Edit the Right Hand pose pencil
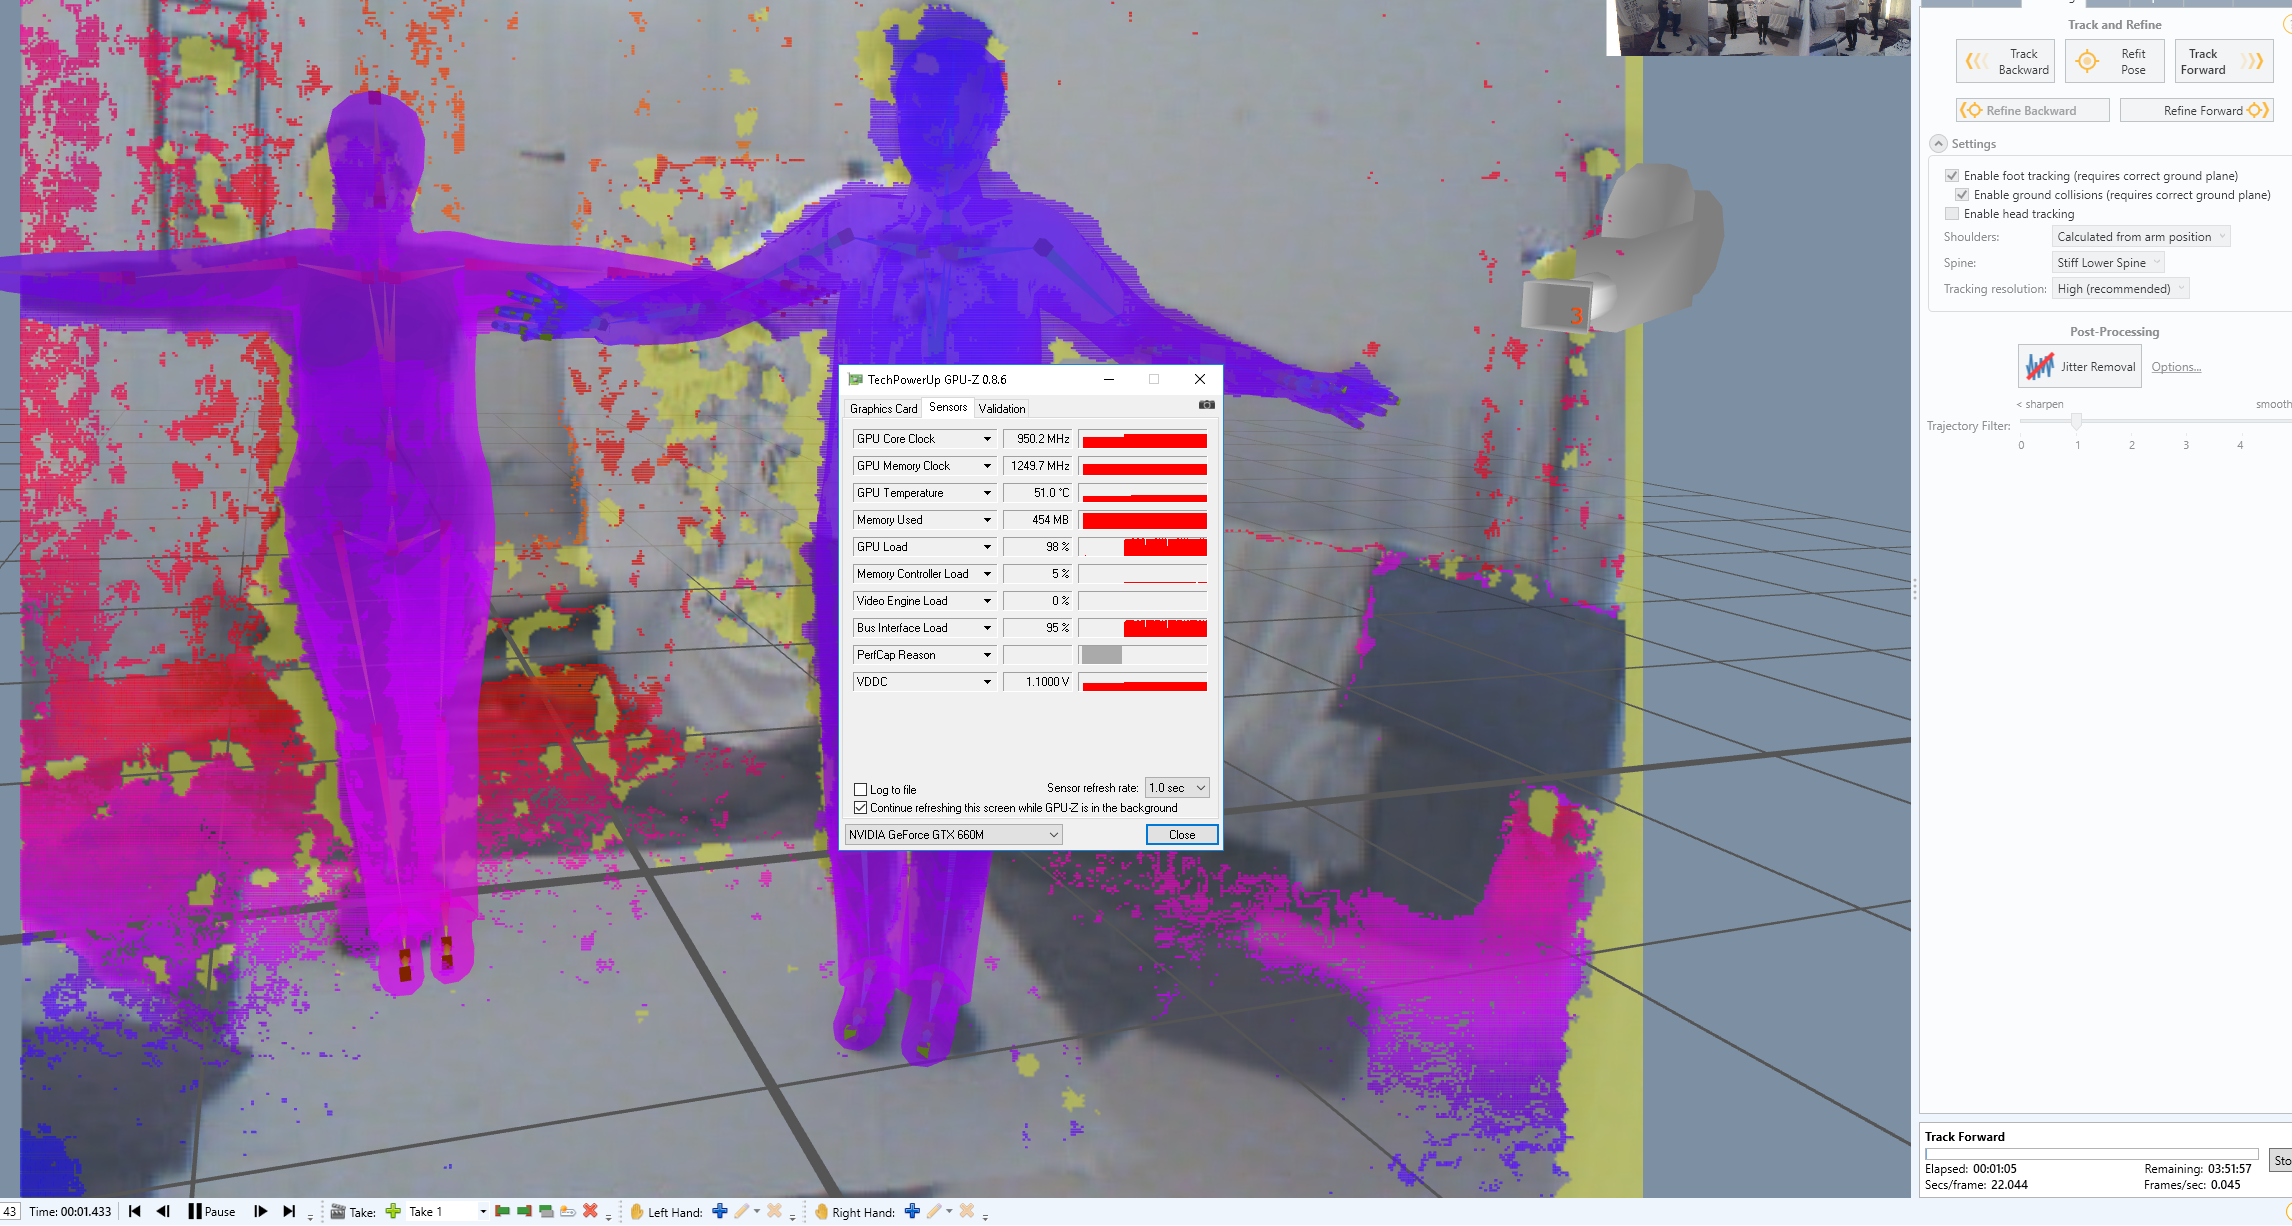Screen dimensions: 2292x1226 coord(933,1211)
